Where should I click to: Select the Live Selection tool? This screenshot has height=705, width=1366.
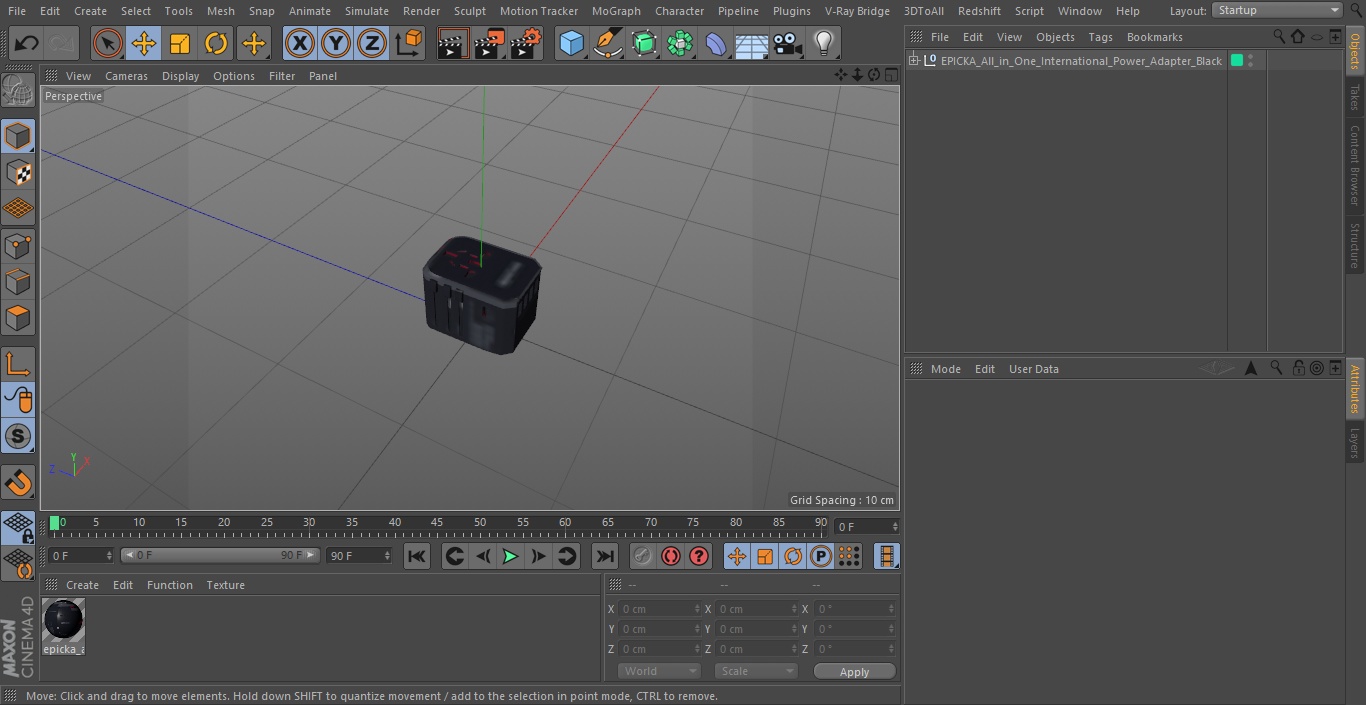point(108,43)
